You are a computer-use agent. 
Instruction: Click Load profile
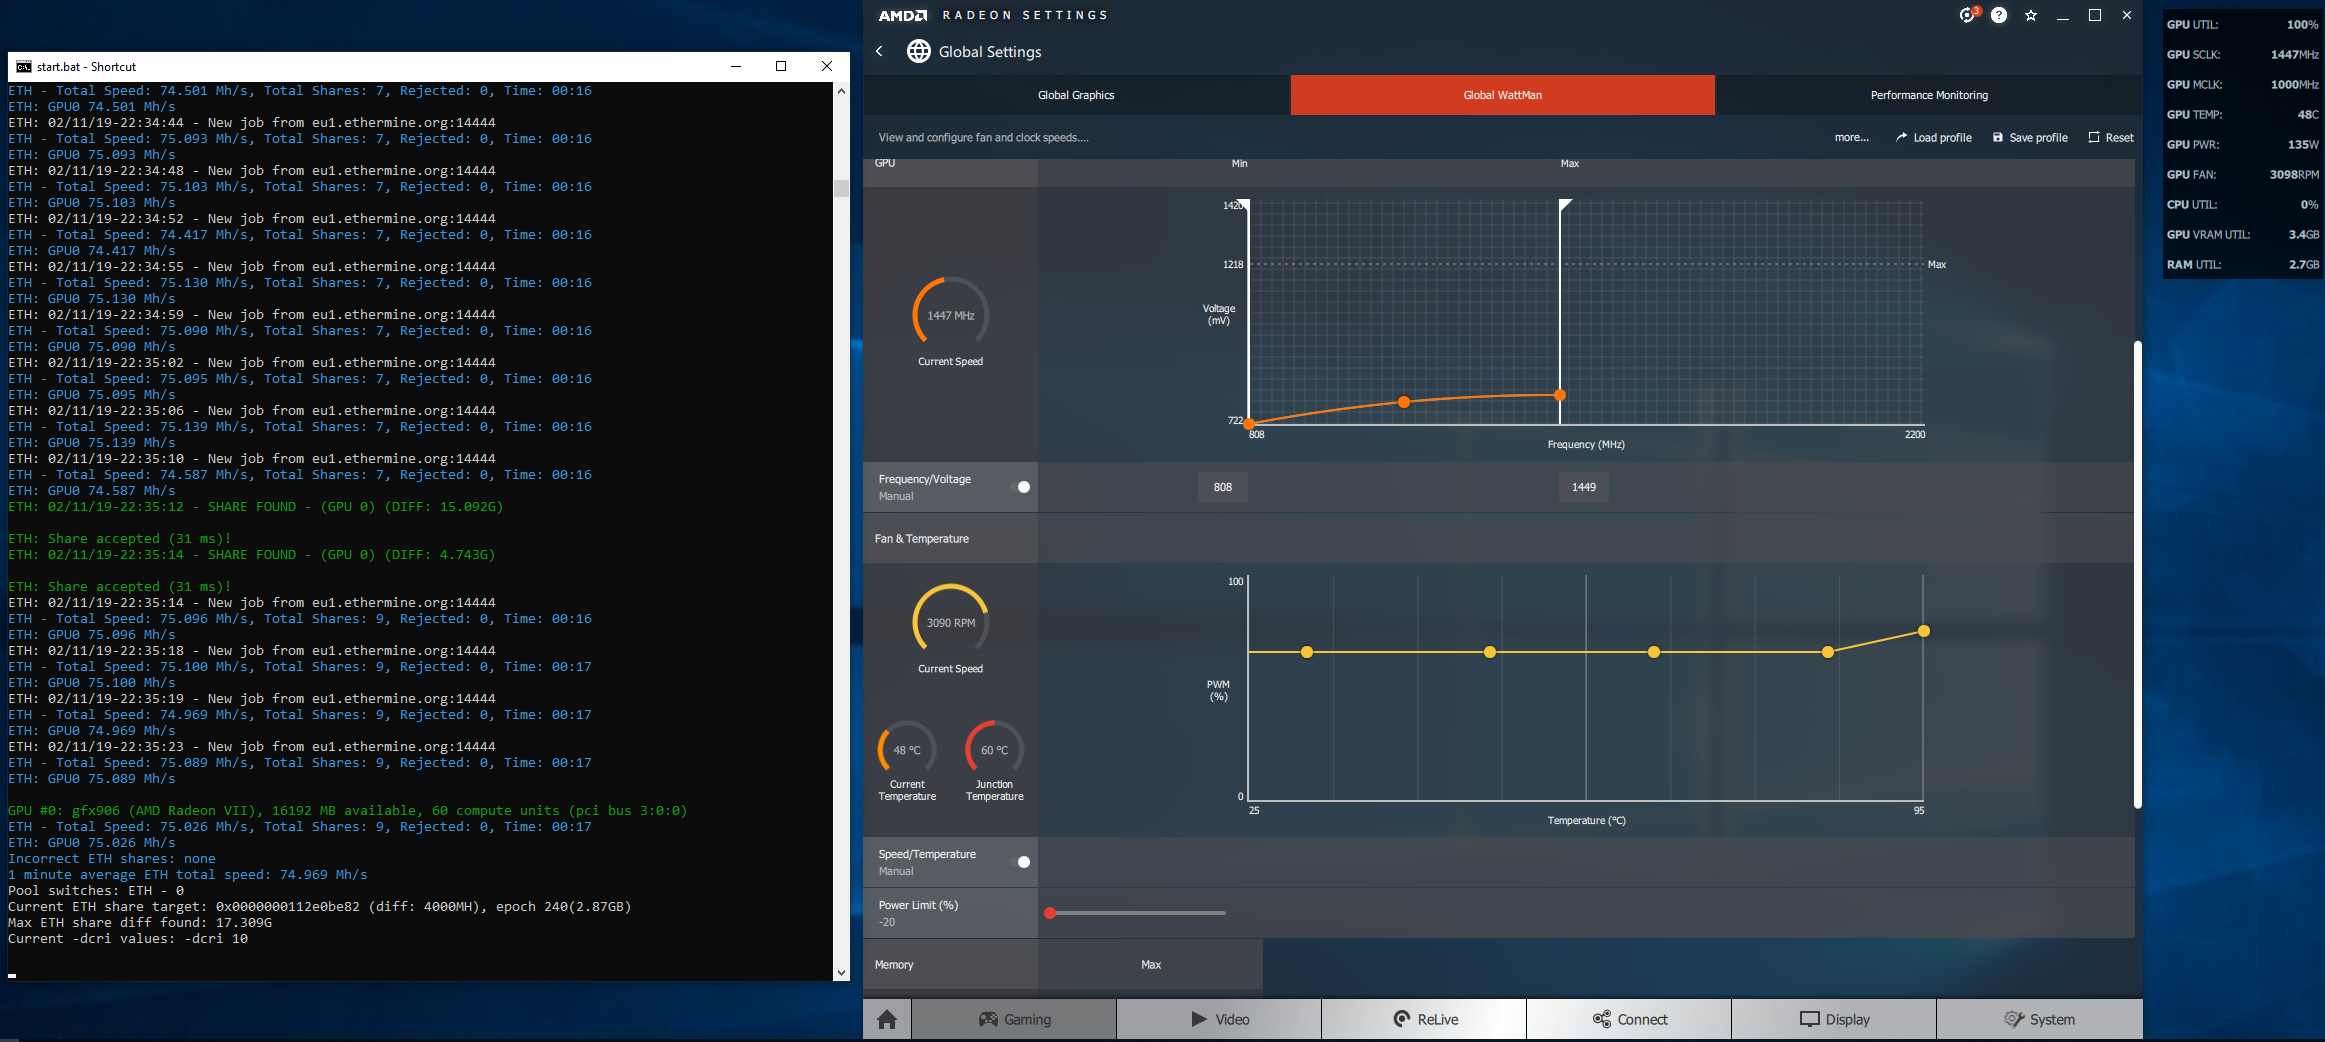1934,138
